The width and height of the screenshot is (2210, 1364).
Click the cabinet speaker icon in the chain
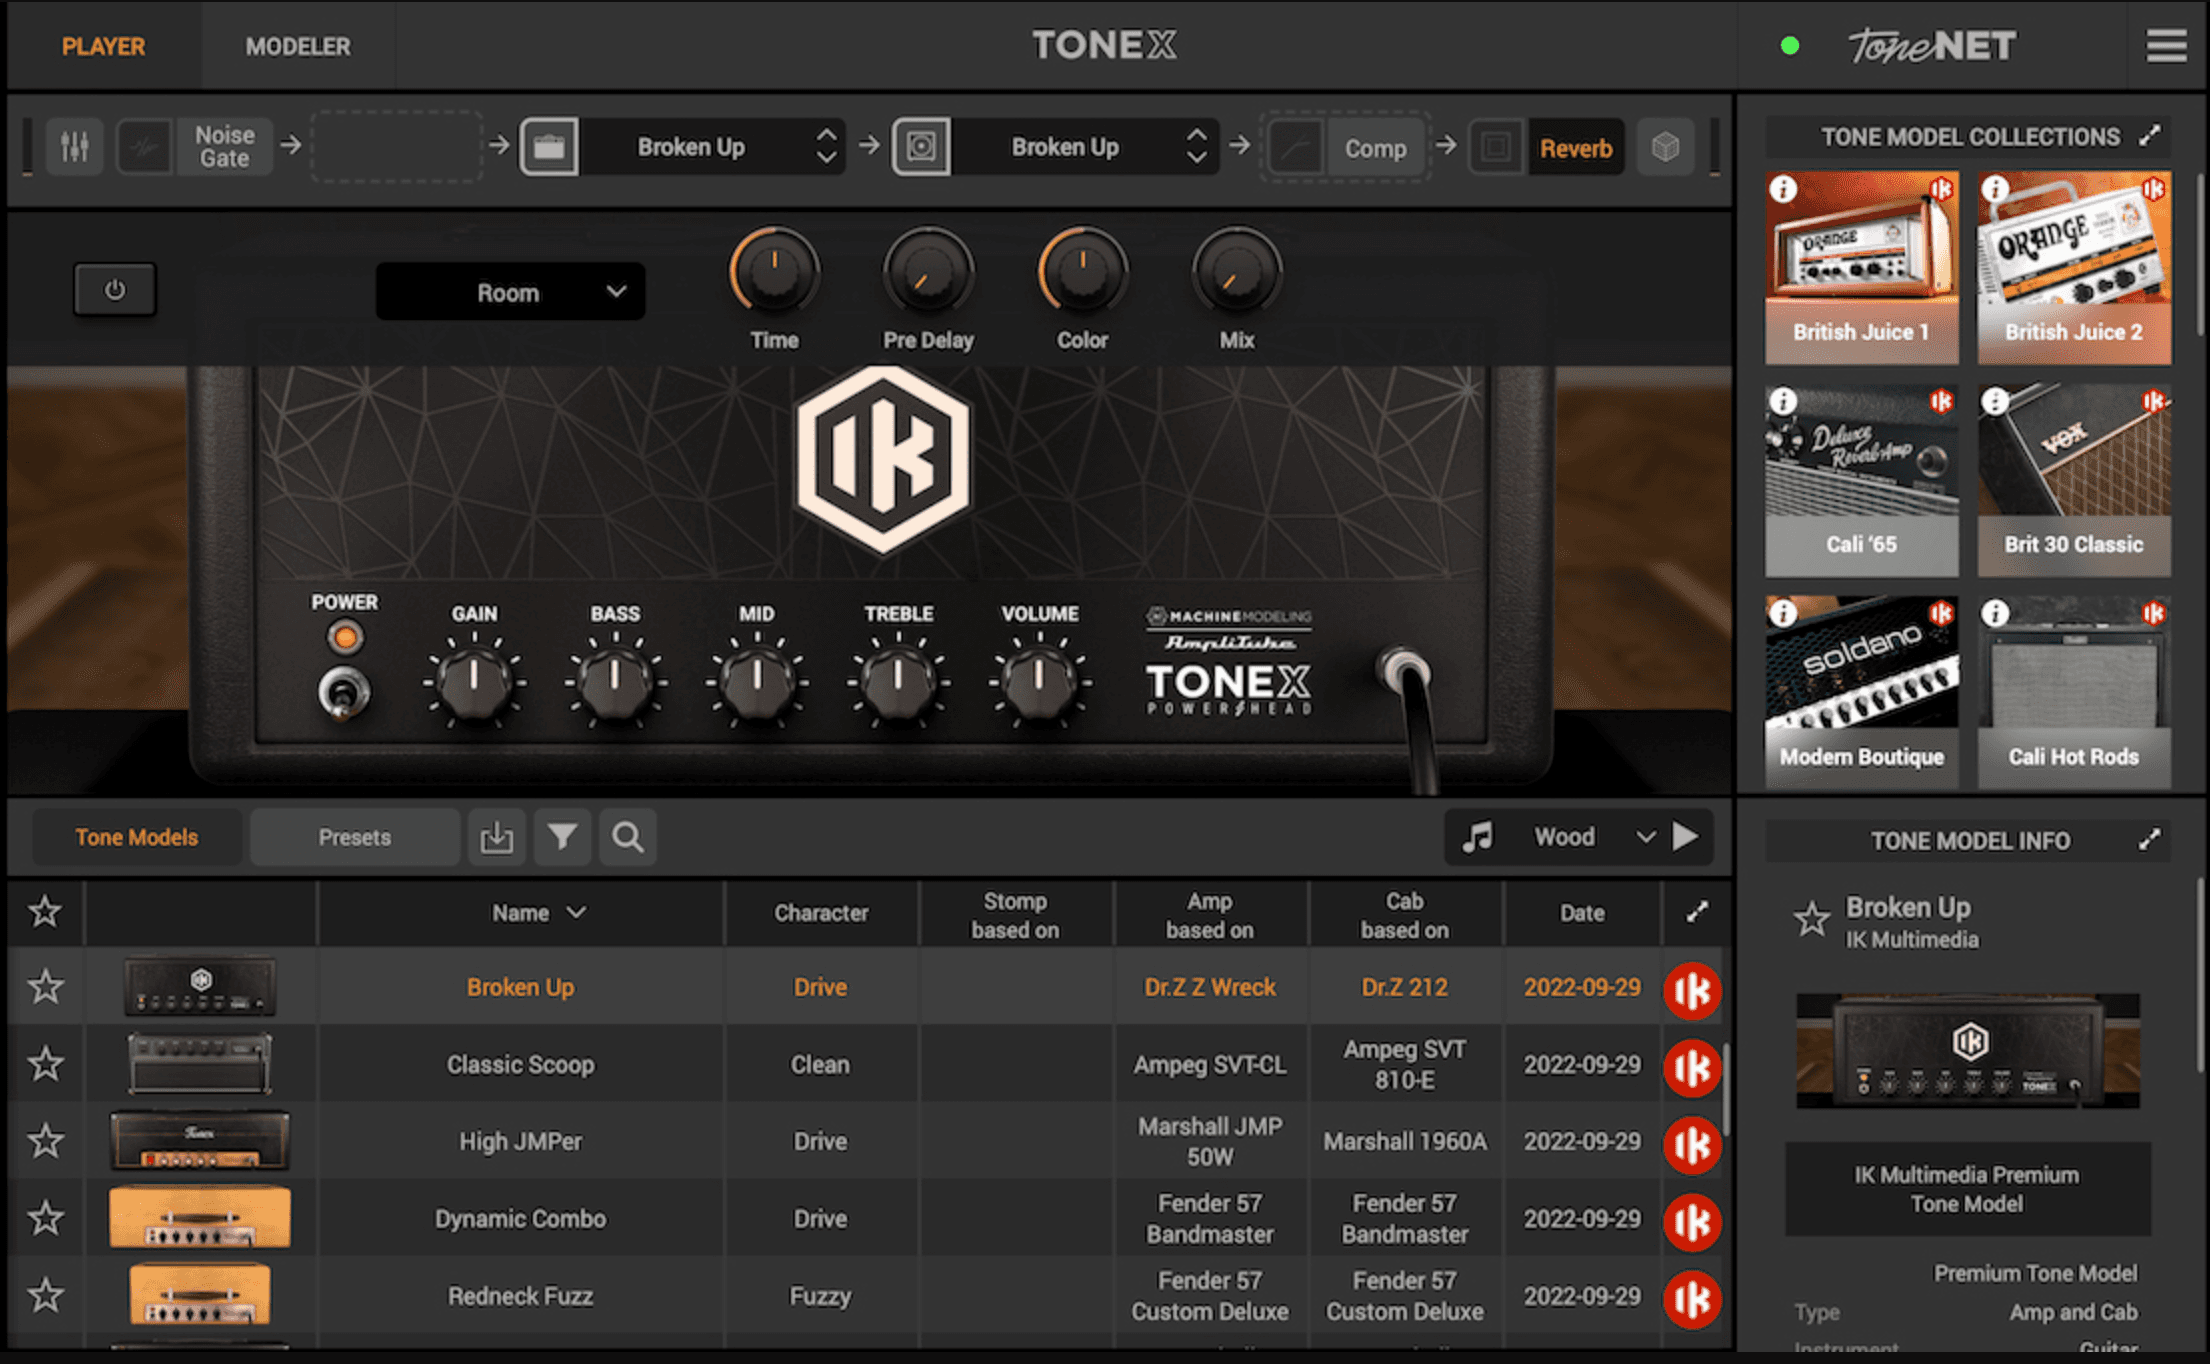(x=921, y=147)
